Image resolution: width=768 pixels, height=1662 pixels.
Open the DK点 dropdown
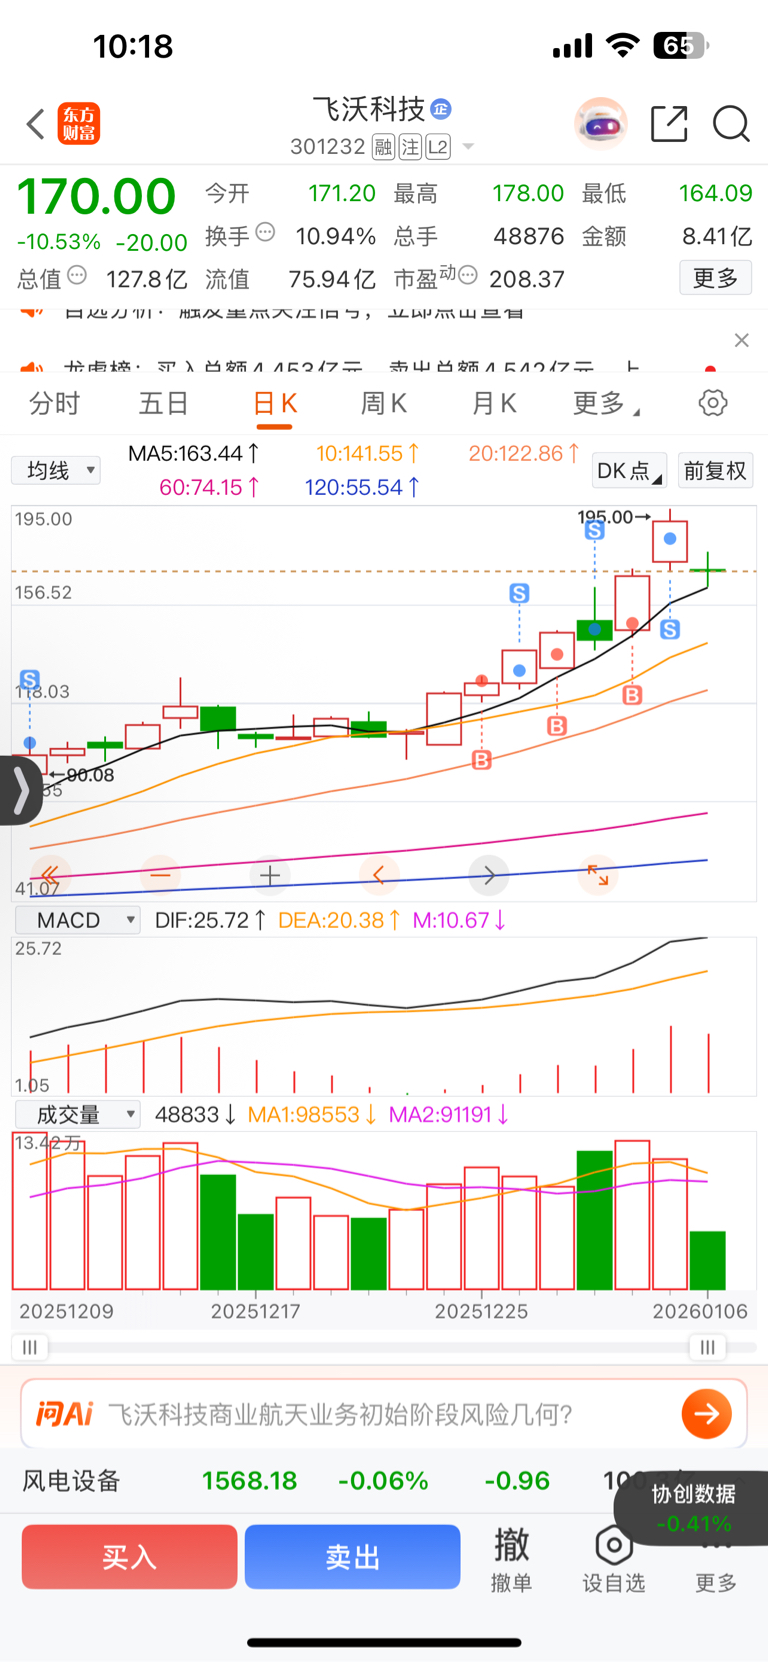pos(630,471)
